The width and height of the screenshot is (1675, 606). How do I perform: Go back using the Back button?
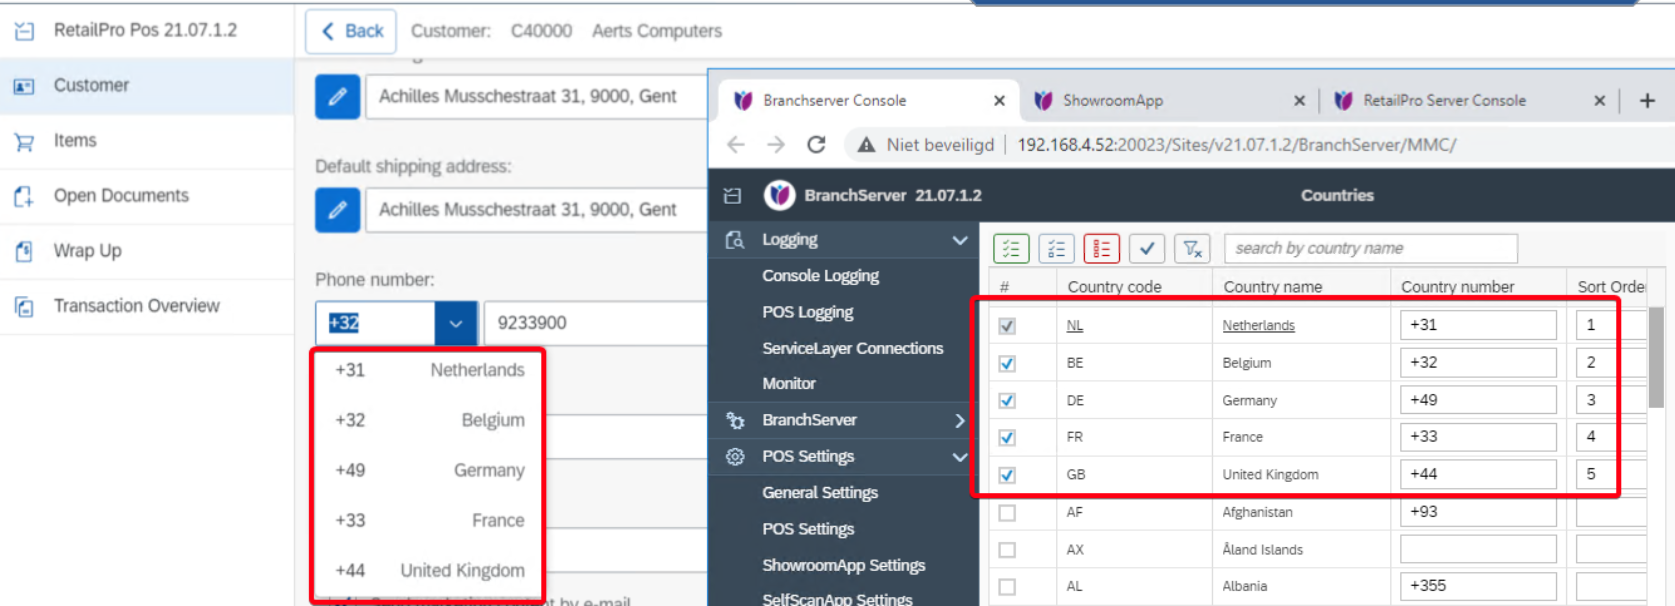click(x=351, y=31)
